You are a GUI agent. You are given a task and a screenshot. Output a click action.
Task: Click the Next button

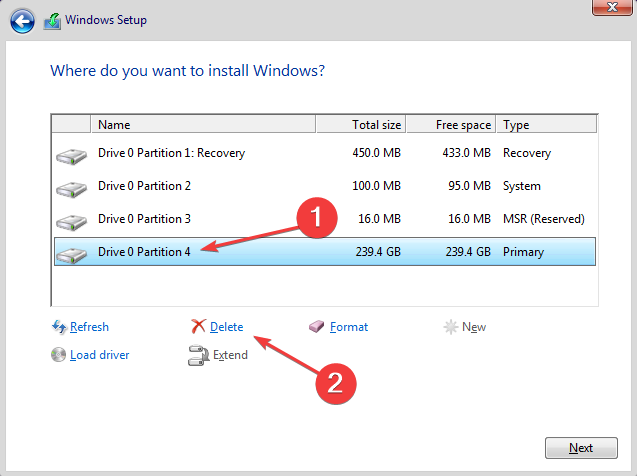coord(581,448)
